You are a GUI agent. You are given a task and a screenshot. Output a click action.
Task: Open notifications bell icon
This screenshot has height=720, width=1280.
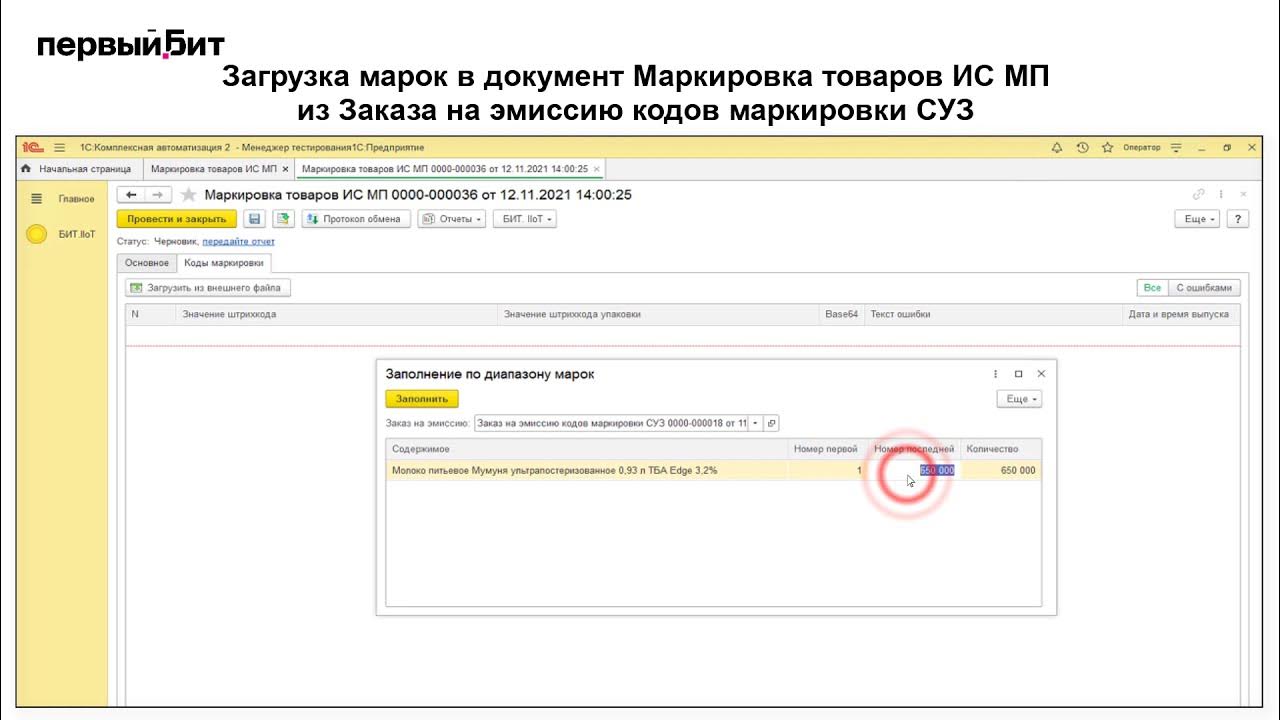click(1057, 148)
